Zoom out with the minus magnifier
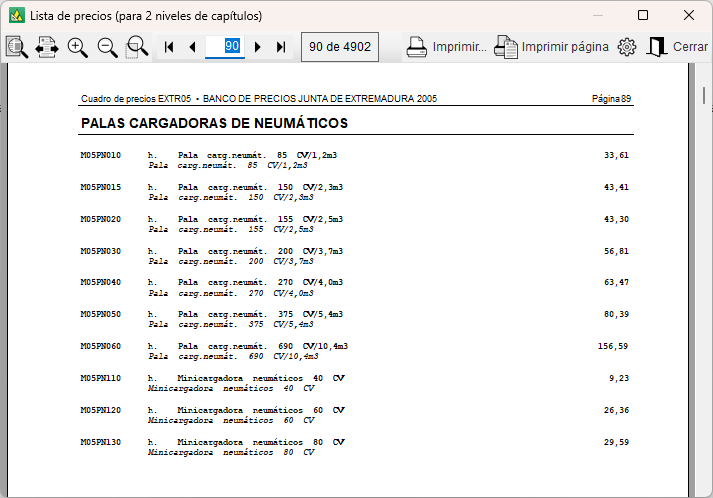713x498 pixels. (x=107, y=47)
